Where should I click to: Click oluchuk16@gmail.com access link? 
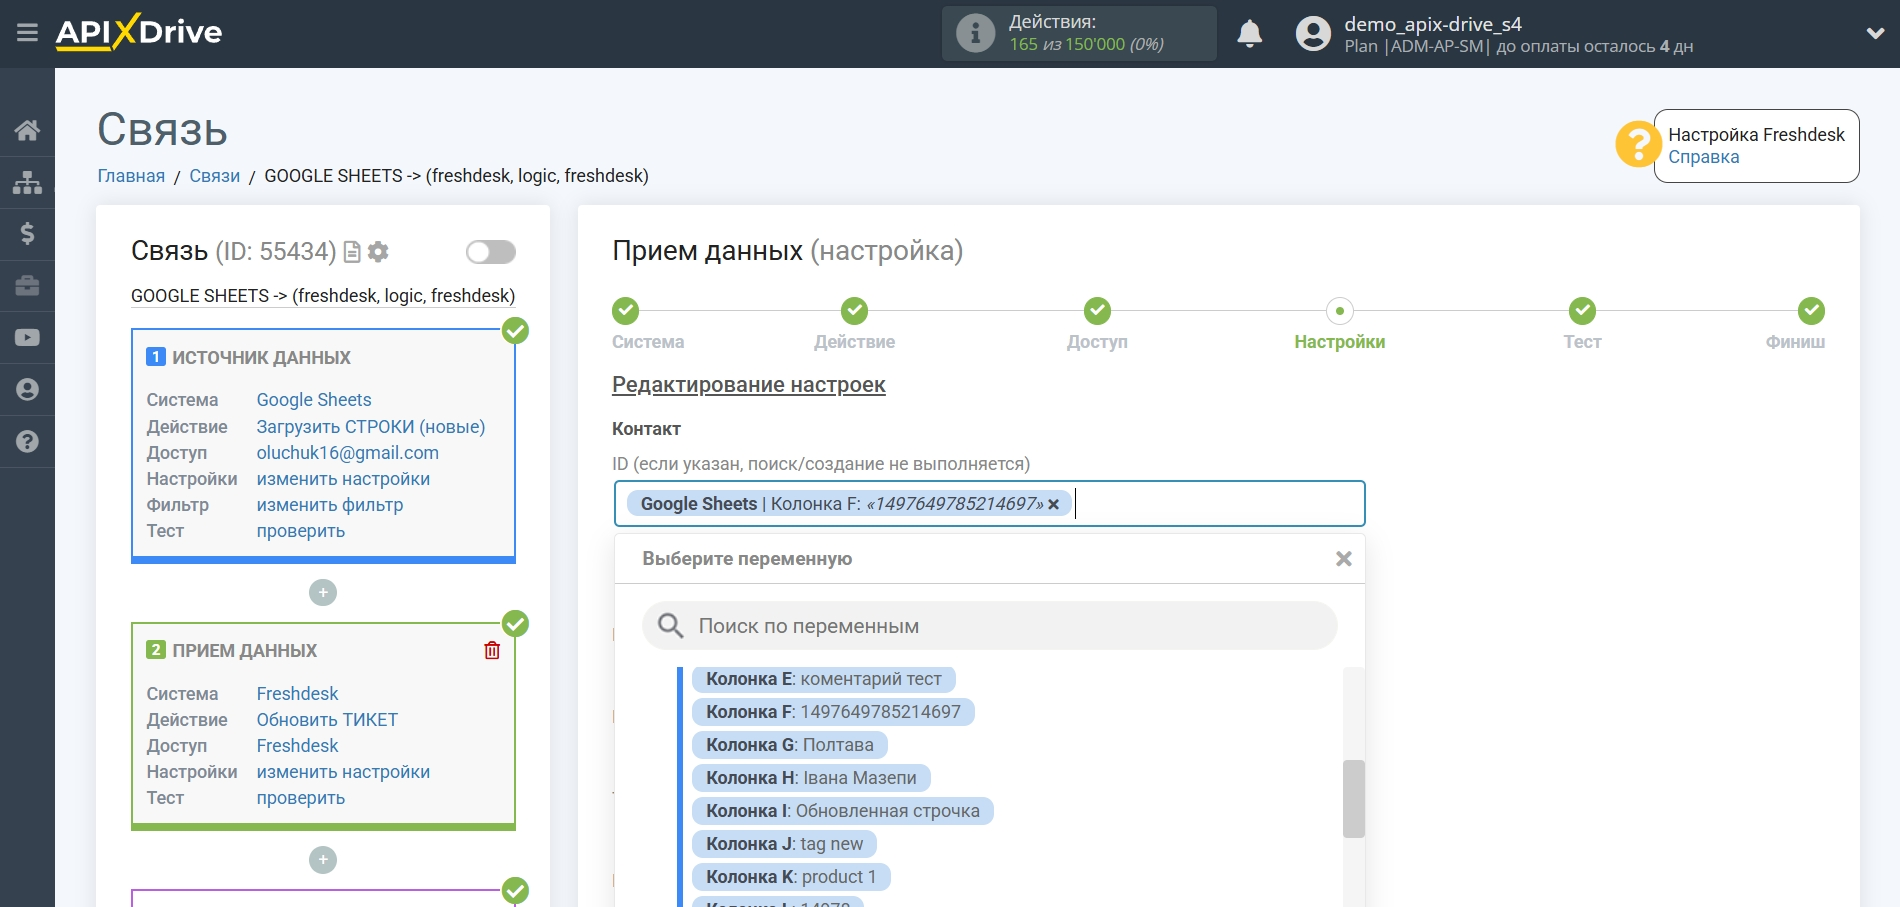(x=348, y=453)
